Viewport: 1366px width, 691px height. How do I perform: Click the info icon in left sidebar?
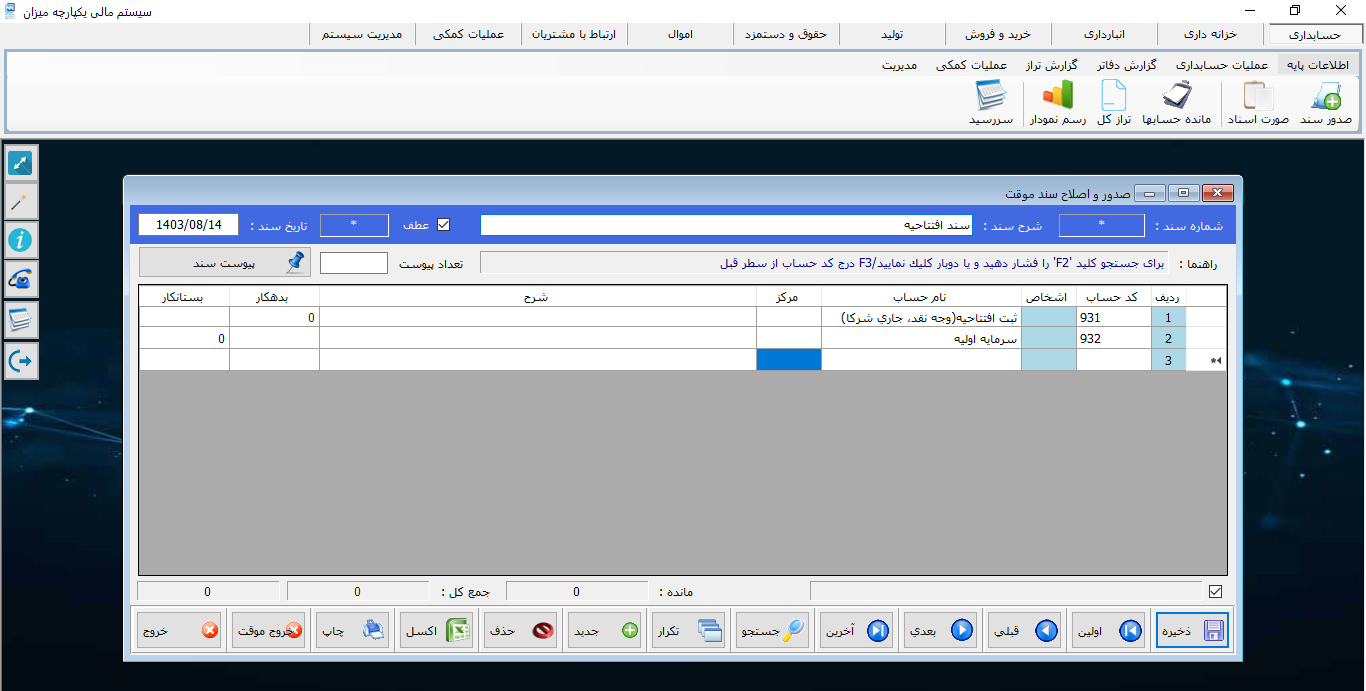tap(21, 240)
